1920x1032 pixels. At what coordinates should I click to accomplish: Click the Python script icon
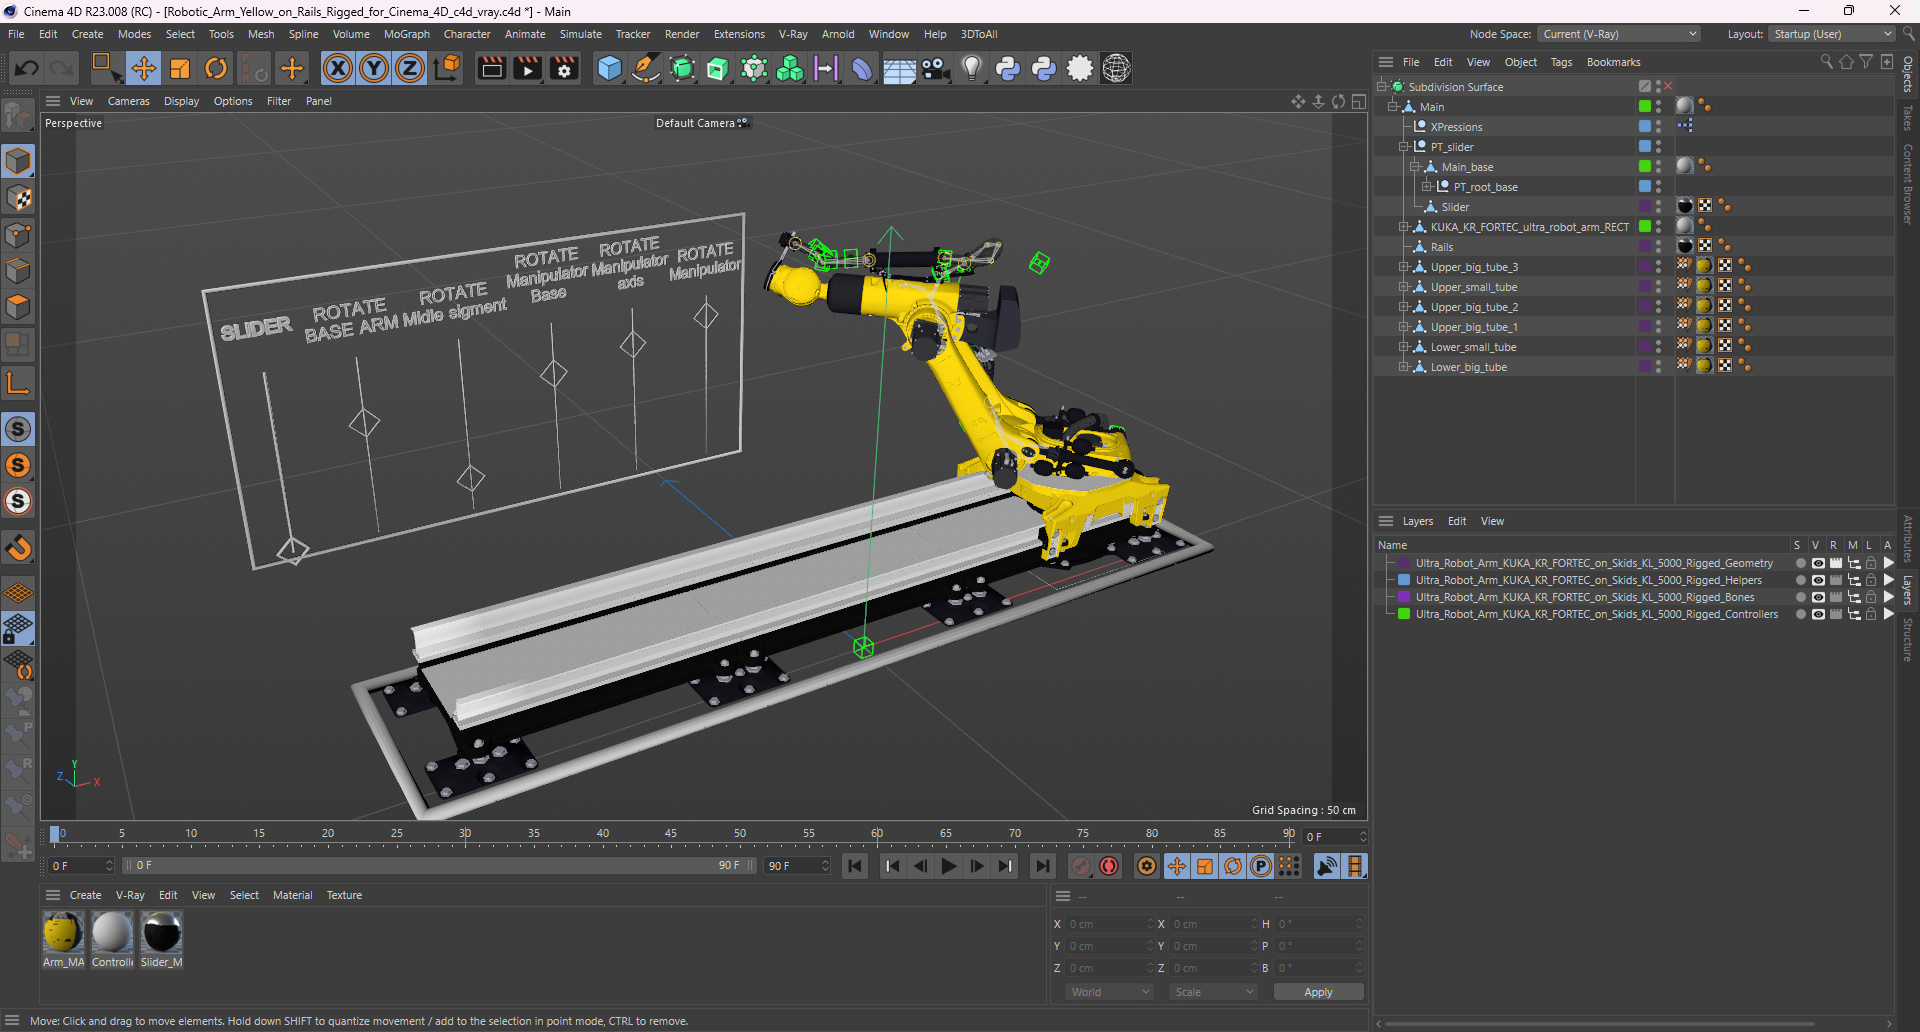[1008, 68]
